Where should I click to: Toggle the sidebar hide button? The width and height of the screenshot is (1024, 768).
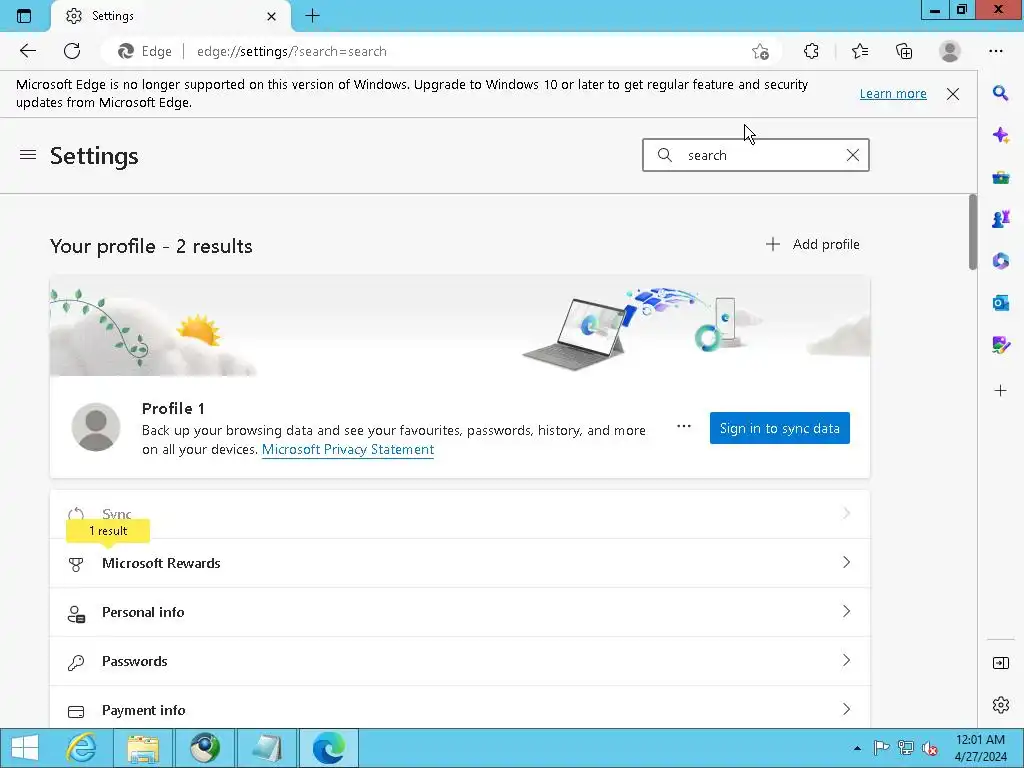pyautogui.click(x=1000, y=663)
